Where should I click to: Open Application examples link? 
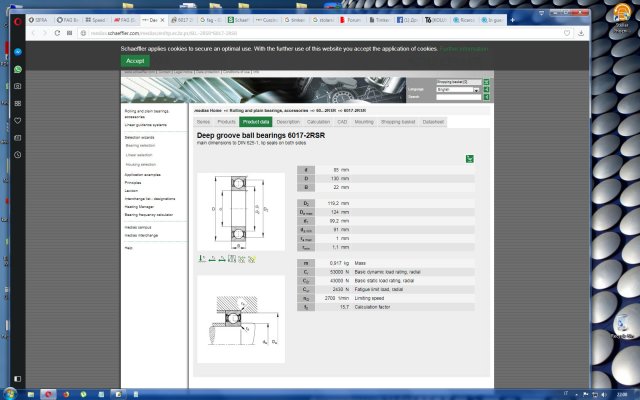point(142,175)
